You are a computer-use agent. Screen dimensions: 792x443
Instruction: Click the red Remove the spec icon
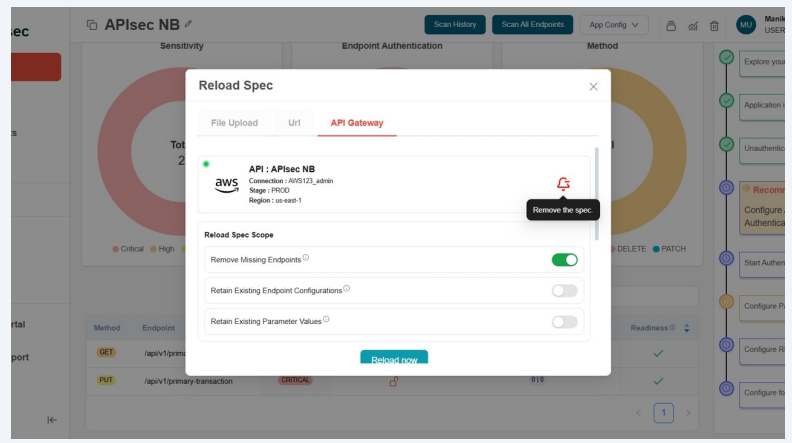tap(563, 184)
